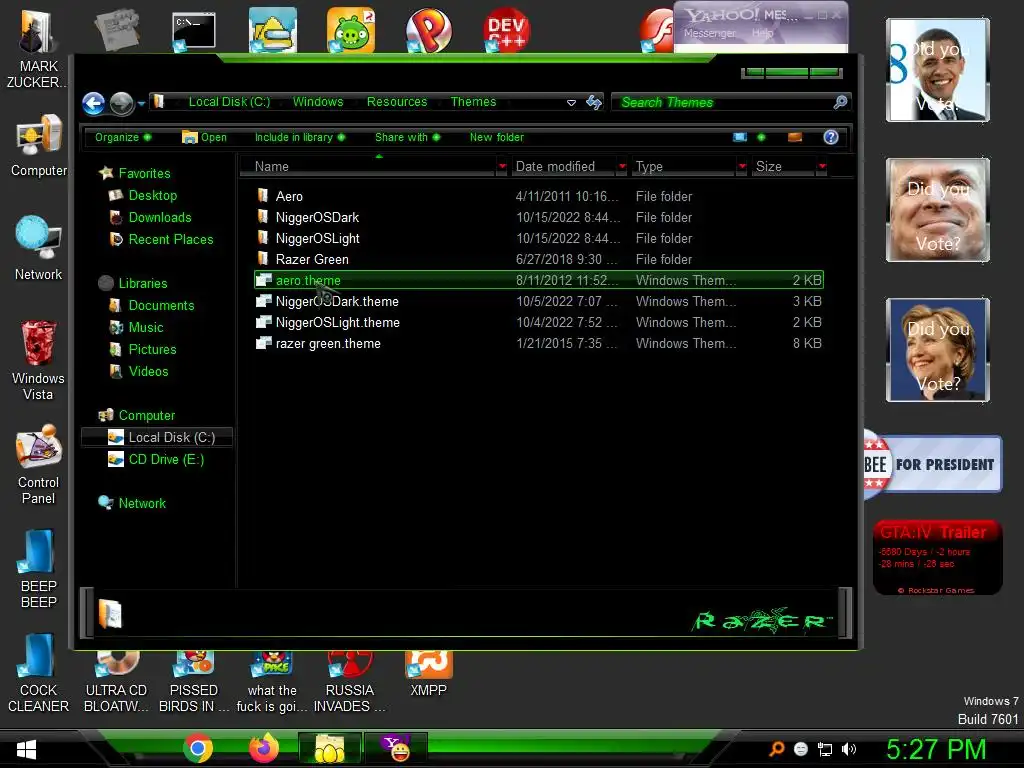The width and height of the screenshot is (1024, 768).
Task: Open the Share with dropdown
Action: [408, 137]
